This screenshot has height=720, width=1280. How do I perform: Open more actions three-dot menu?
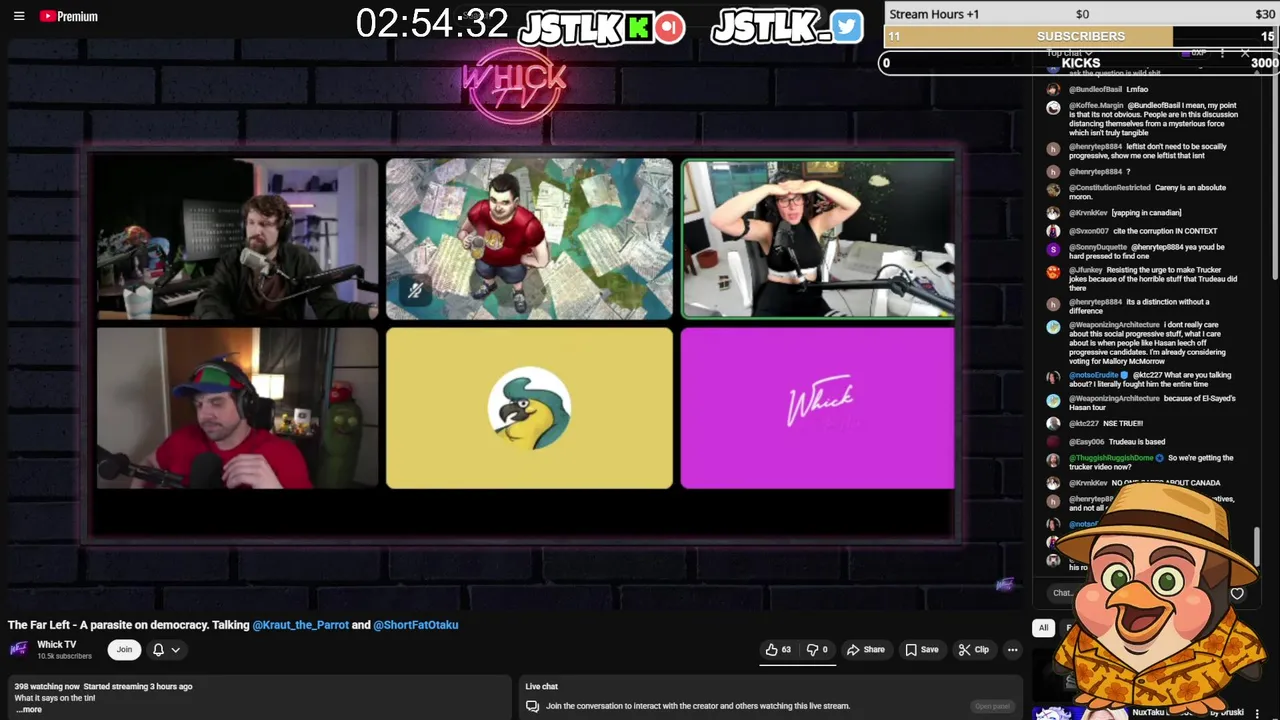point(1012,650)
